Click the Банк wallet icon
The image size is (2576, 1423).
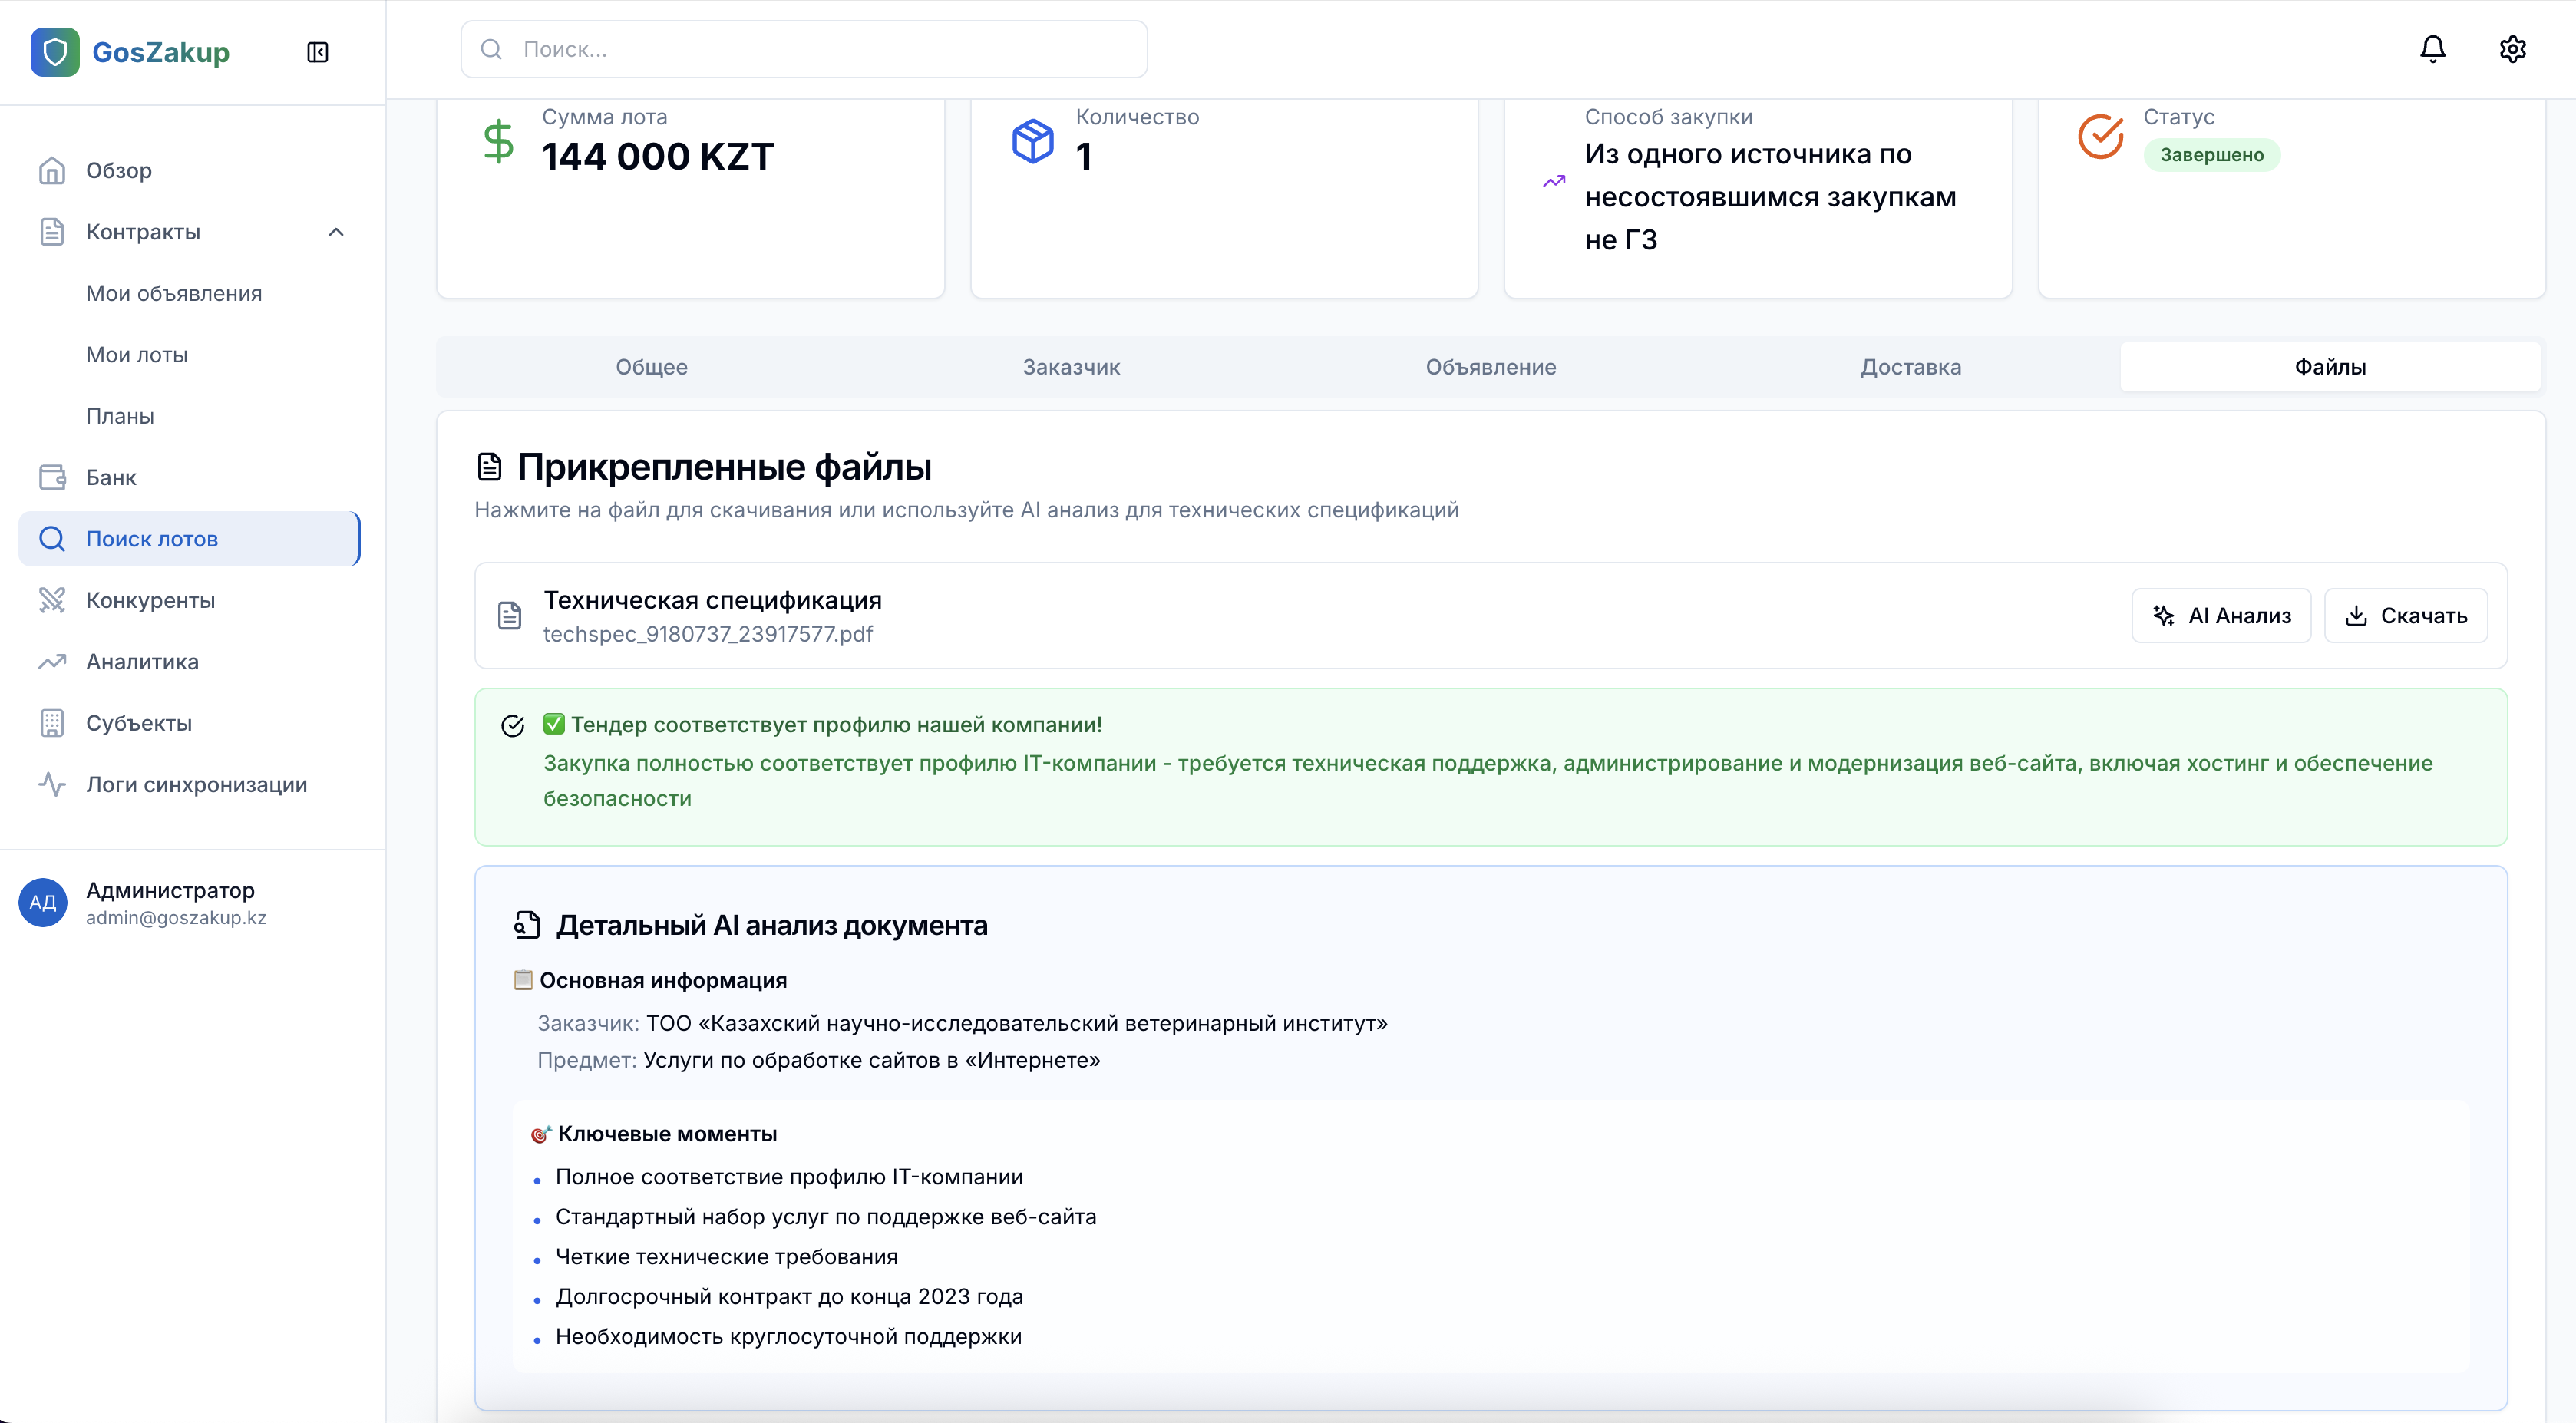[52, 477]
